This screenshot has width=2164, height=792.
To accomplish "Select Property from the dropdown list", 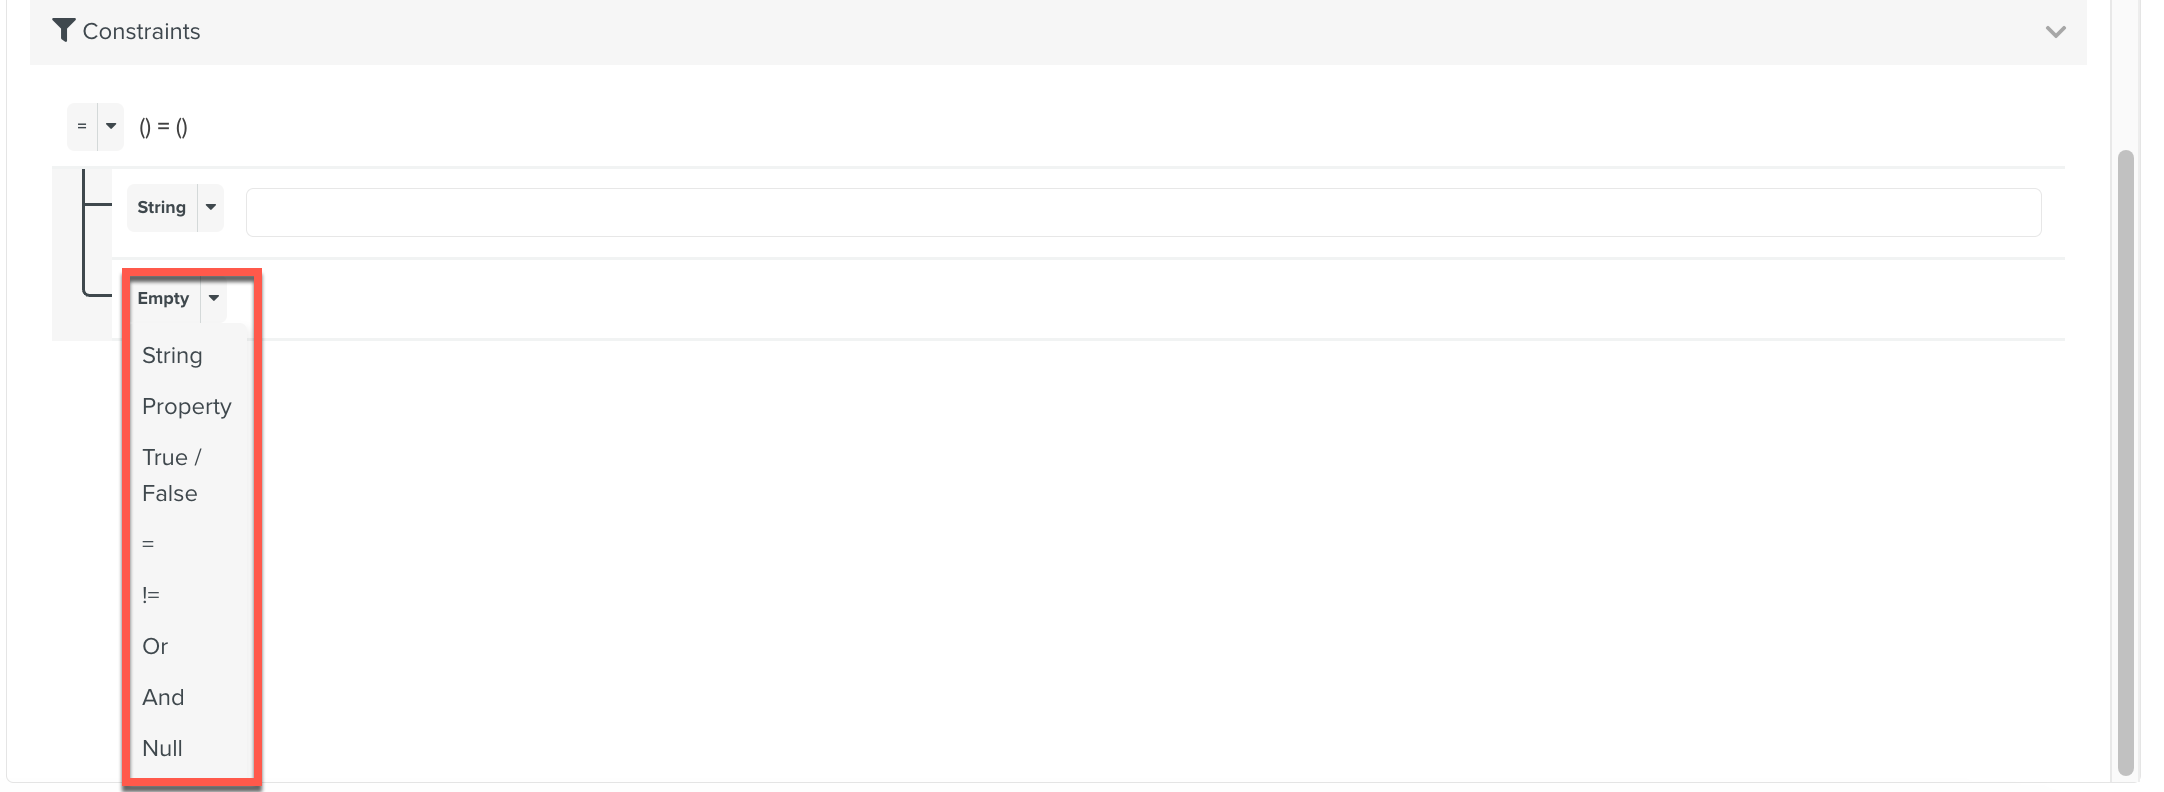I will point(187,407).
